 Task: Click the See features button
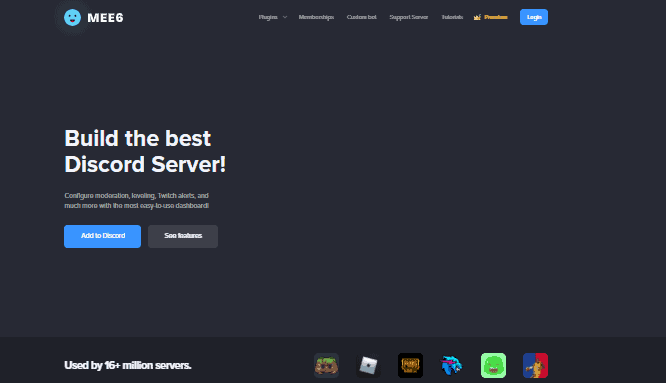[183, 236]
